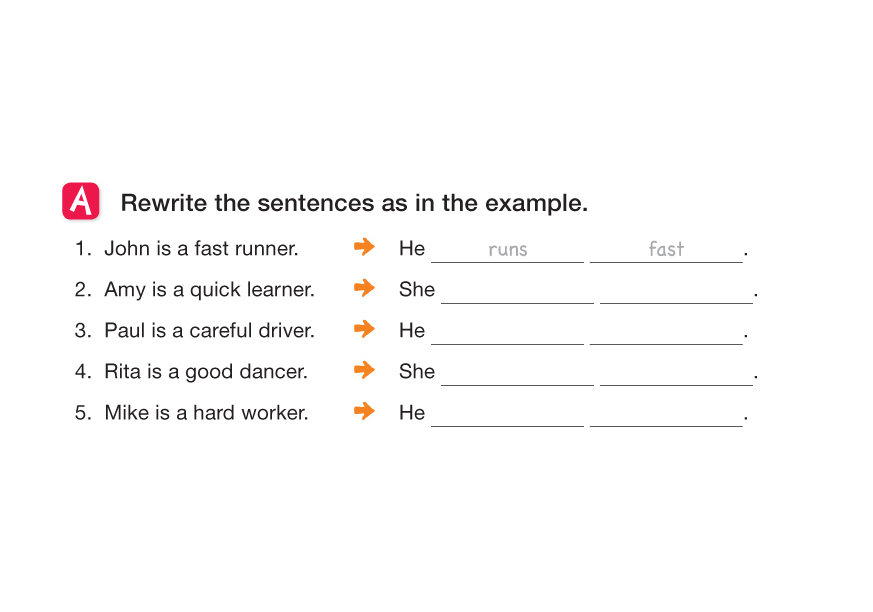Click the "Rewrite the sentences" instruction heading
The image size is (873, 612).
pos(354,203)
